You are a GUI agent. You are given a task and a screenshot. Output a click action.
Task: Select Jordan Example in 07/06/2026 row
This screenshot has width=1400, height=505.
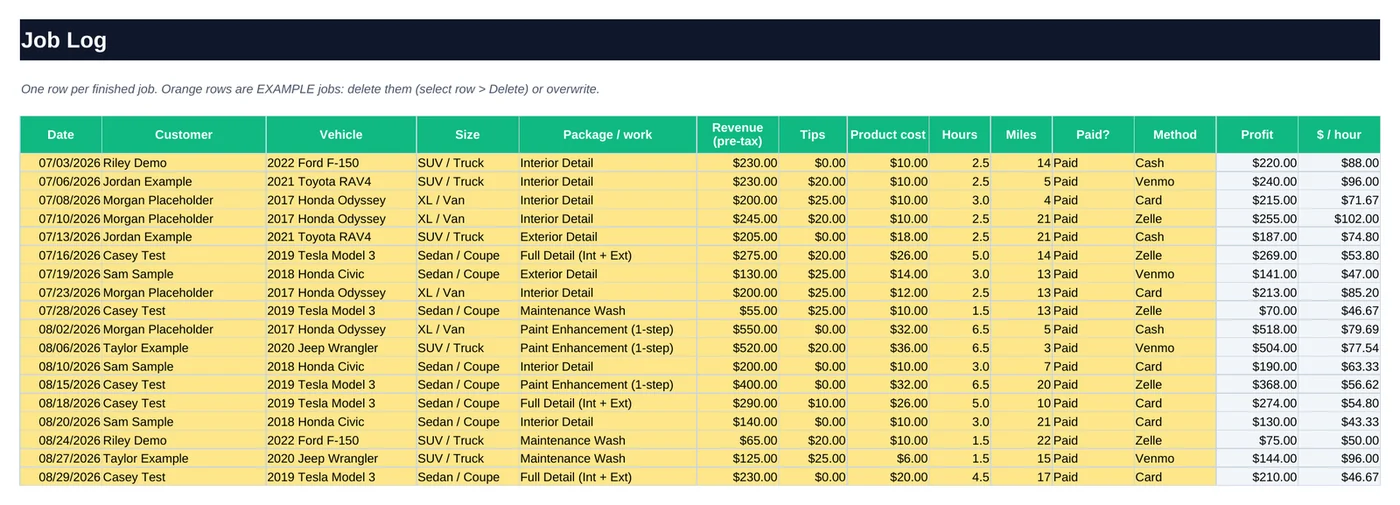(184, 182)
